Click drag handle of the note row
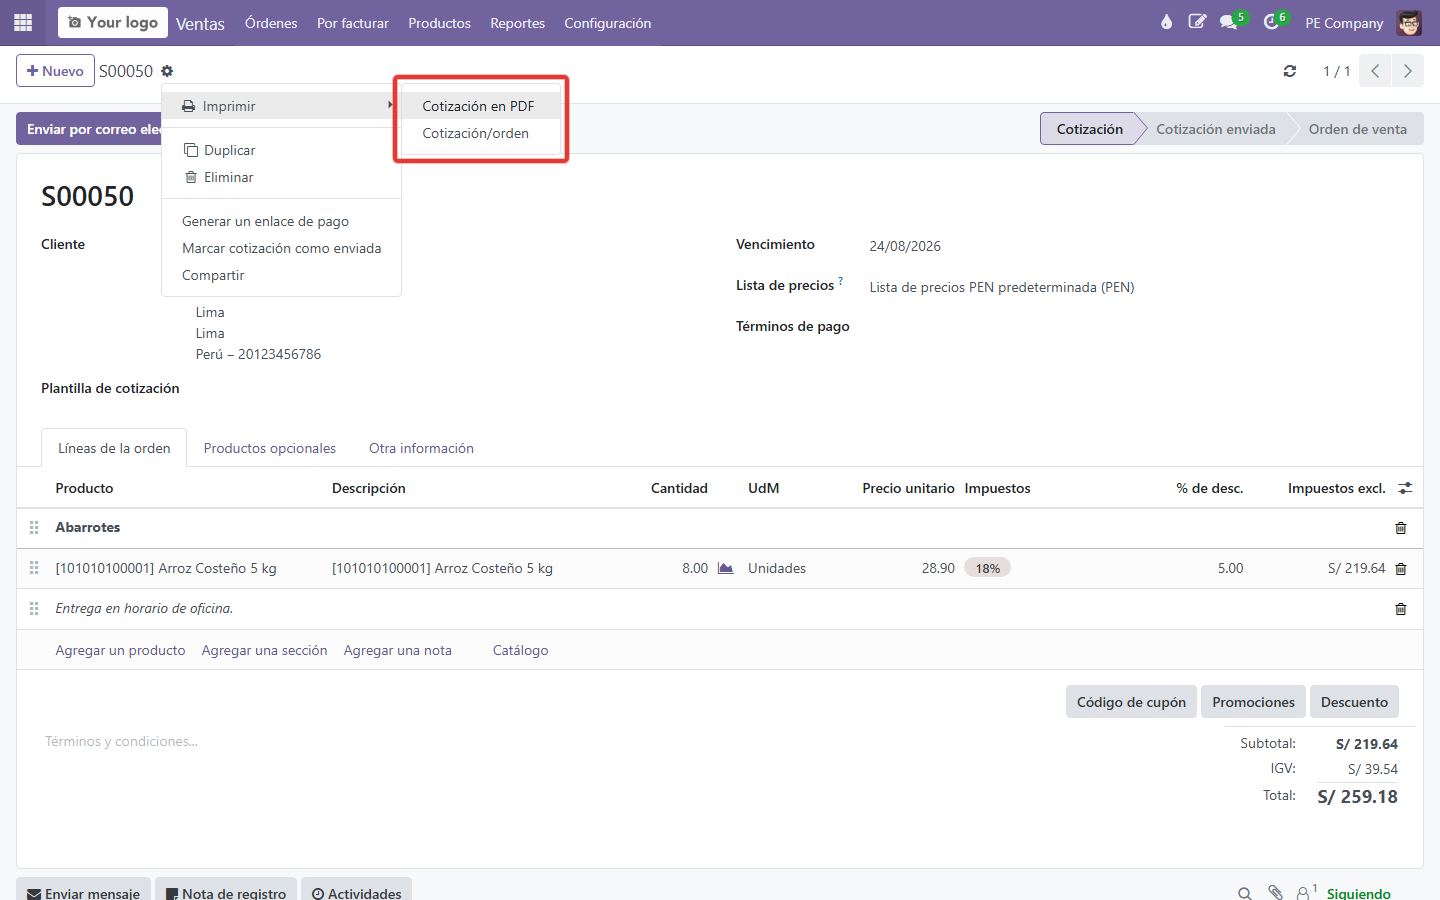 click(34, 608)
